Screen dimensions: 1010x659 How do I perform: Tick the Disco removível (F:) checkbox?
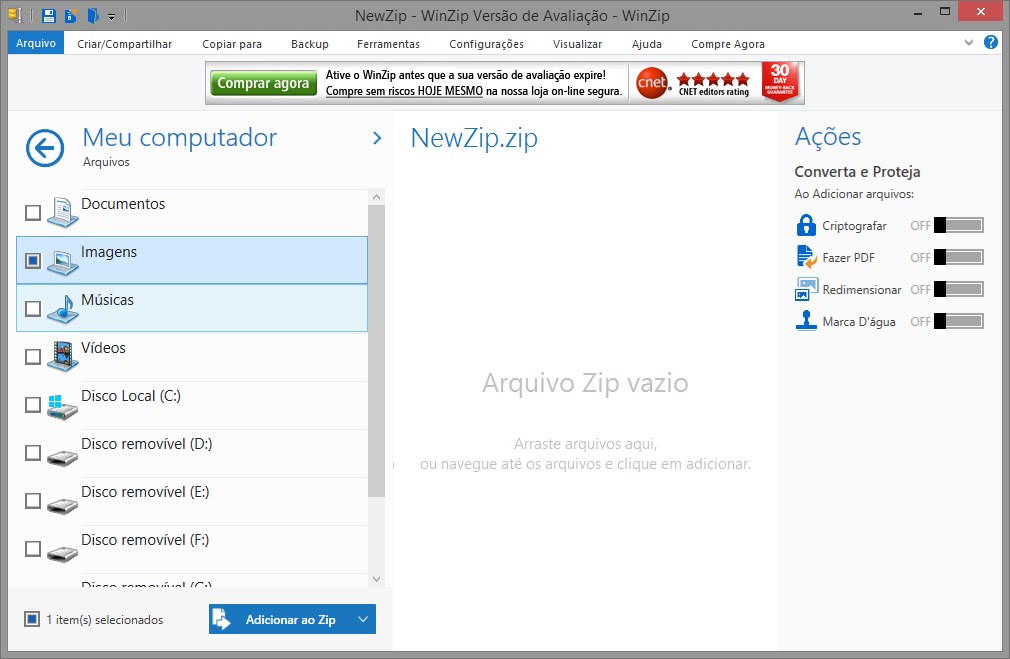click(x=33, y=549)
